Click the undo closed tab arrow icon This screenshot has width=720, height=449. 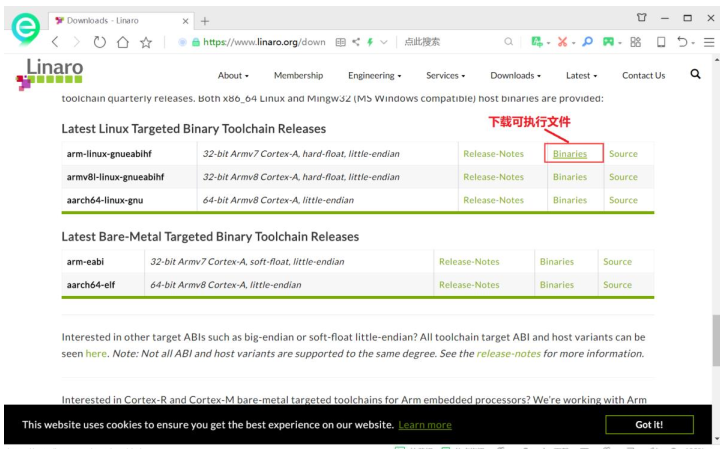[682, 42]
